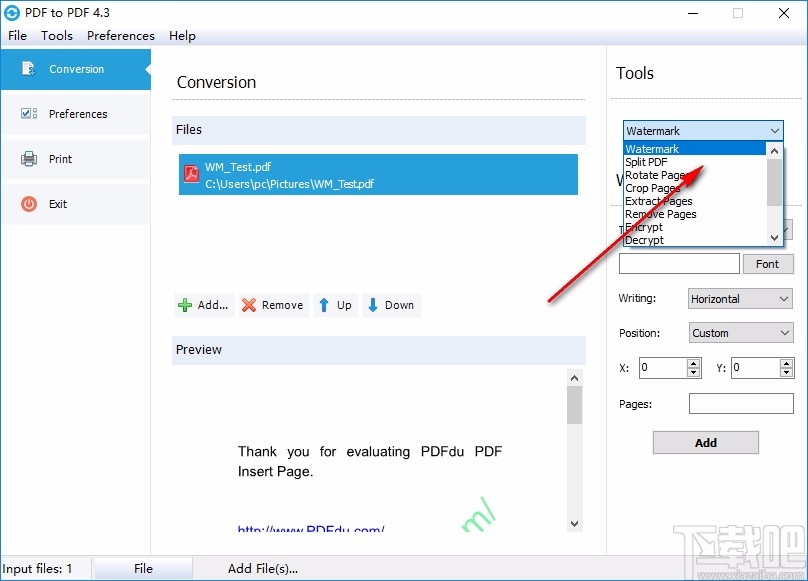
Task: Choose Crop Pages in the dropdown list
Action: [x=695, y=188]
